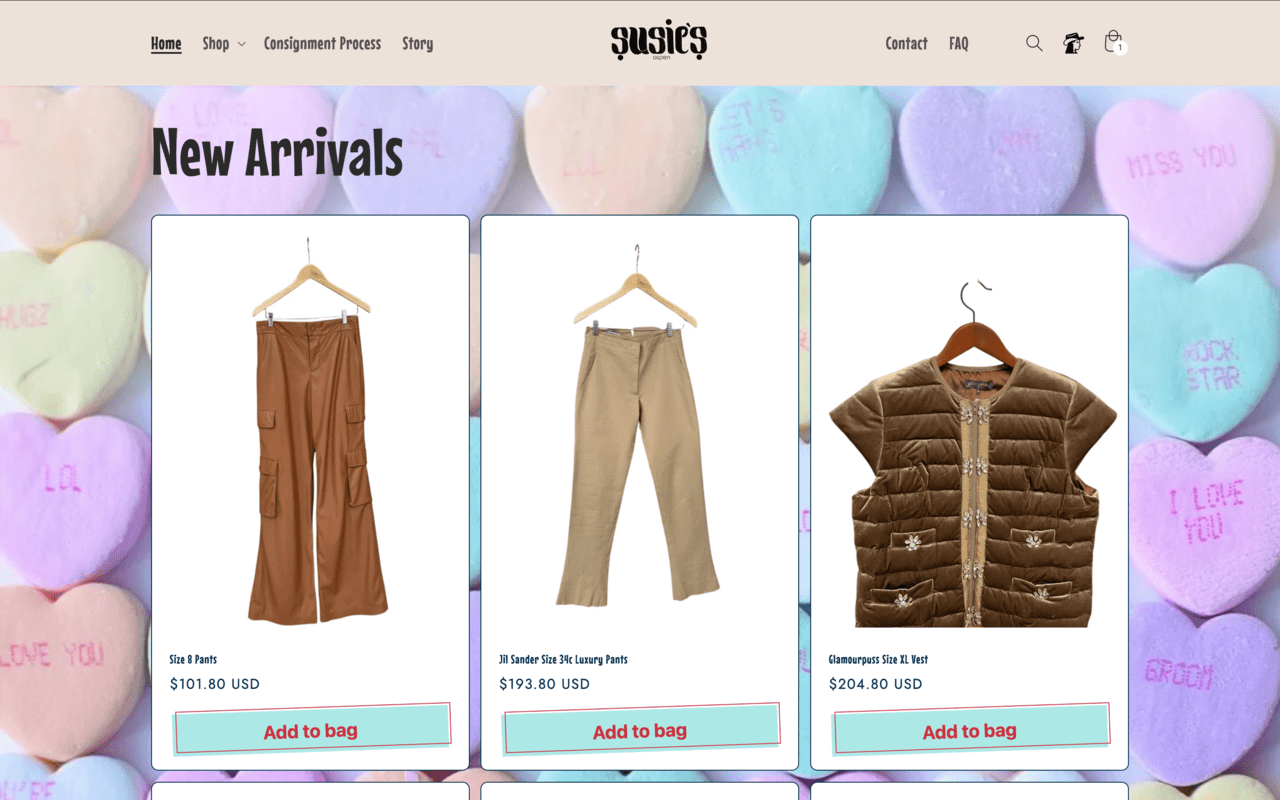
Task: Click the account profile icon
Action: (1073, 43)
